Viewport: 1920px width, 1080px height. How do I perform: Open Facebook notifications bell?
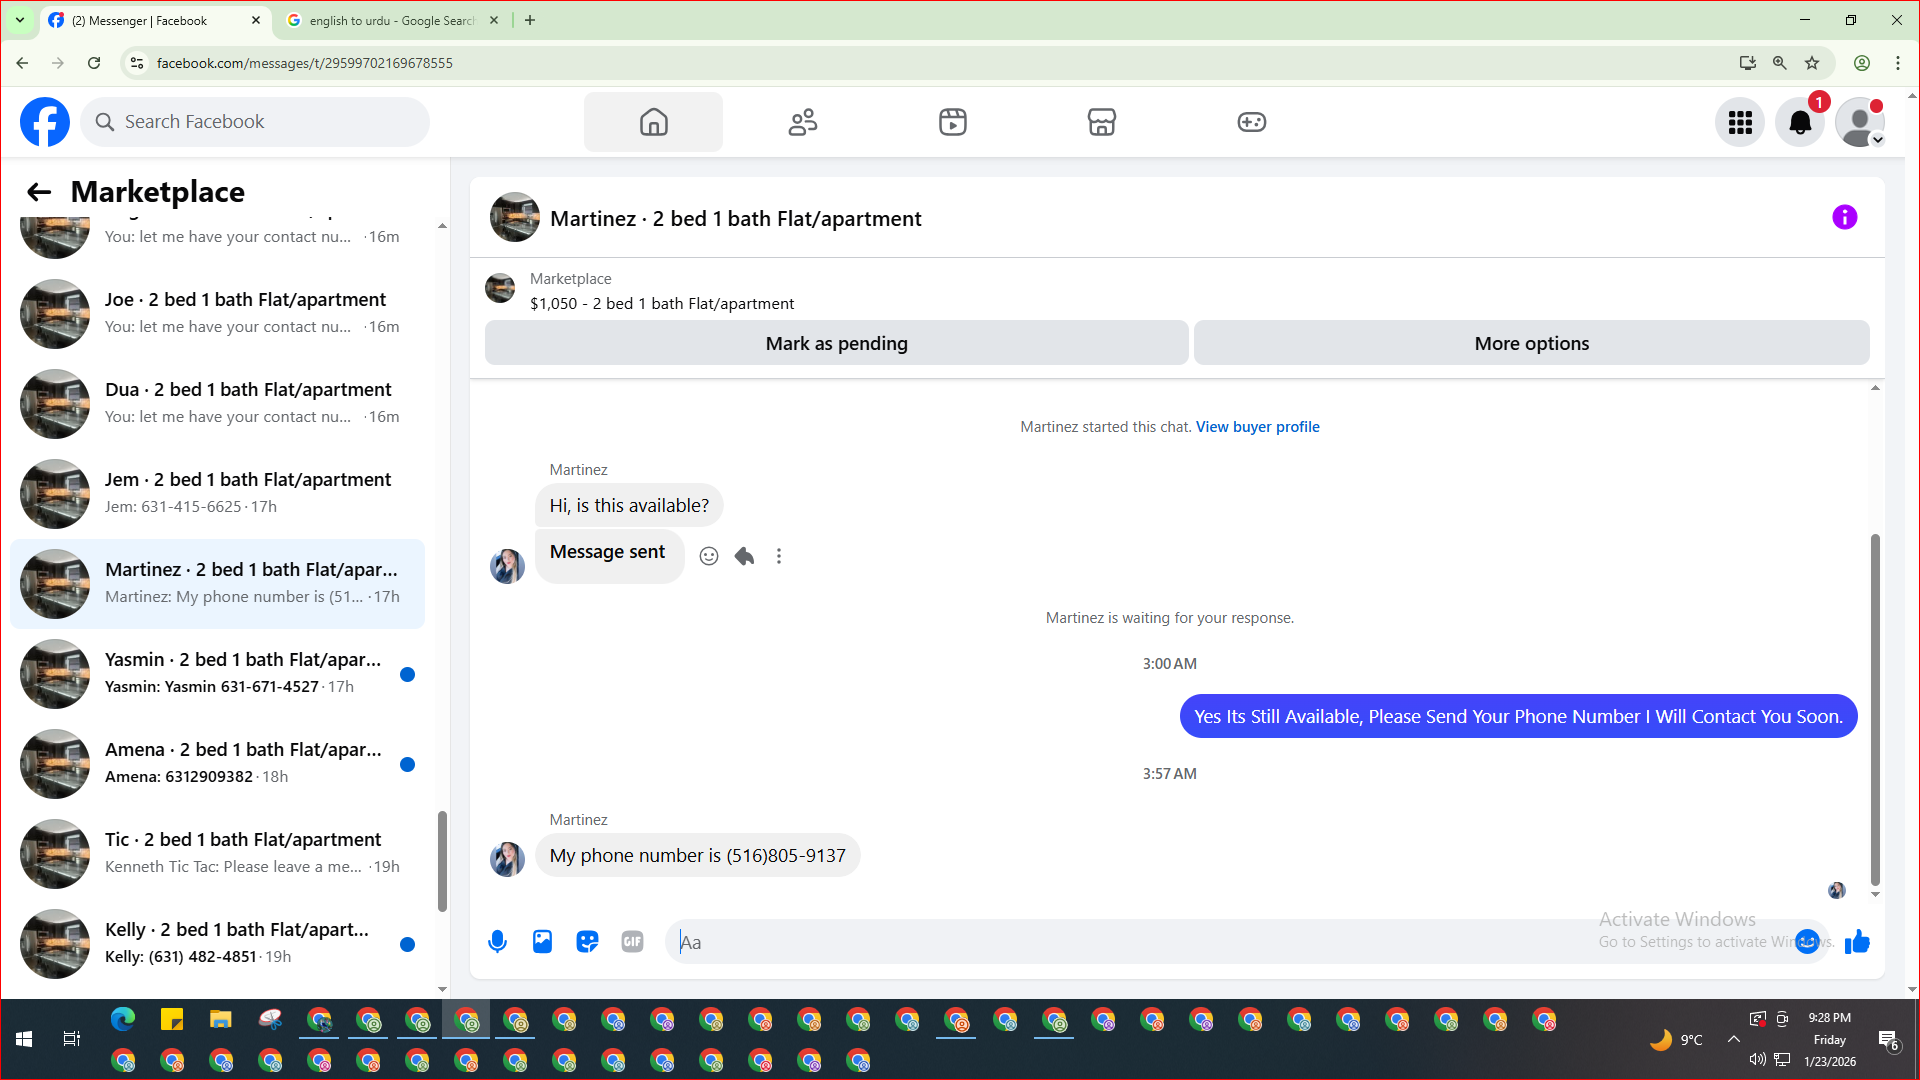pyautogui.click(x=1799, y=122)
